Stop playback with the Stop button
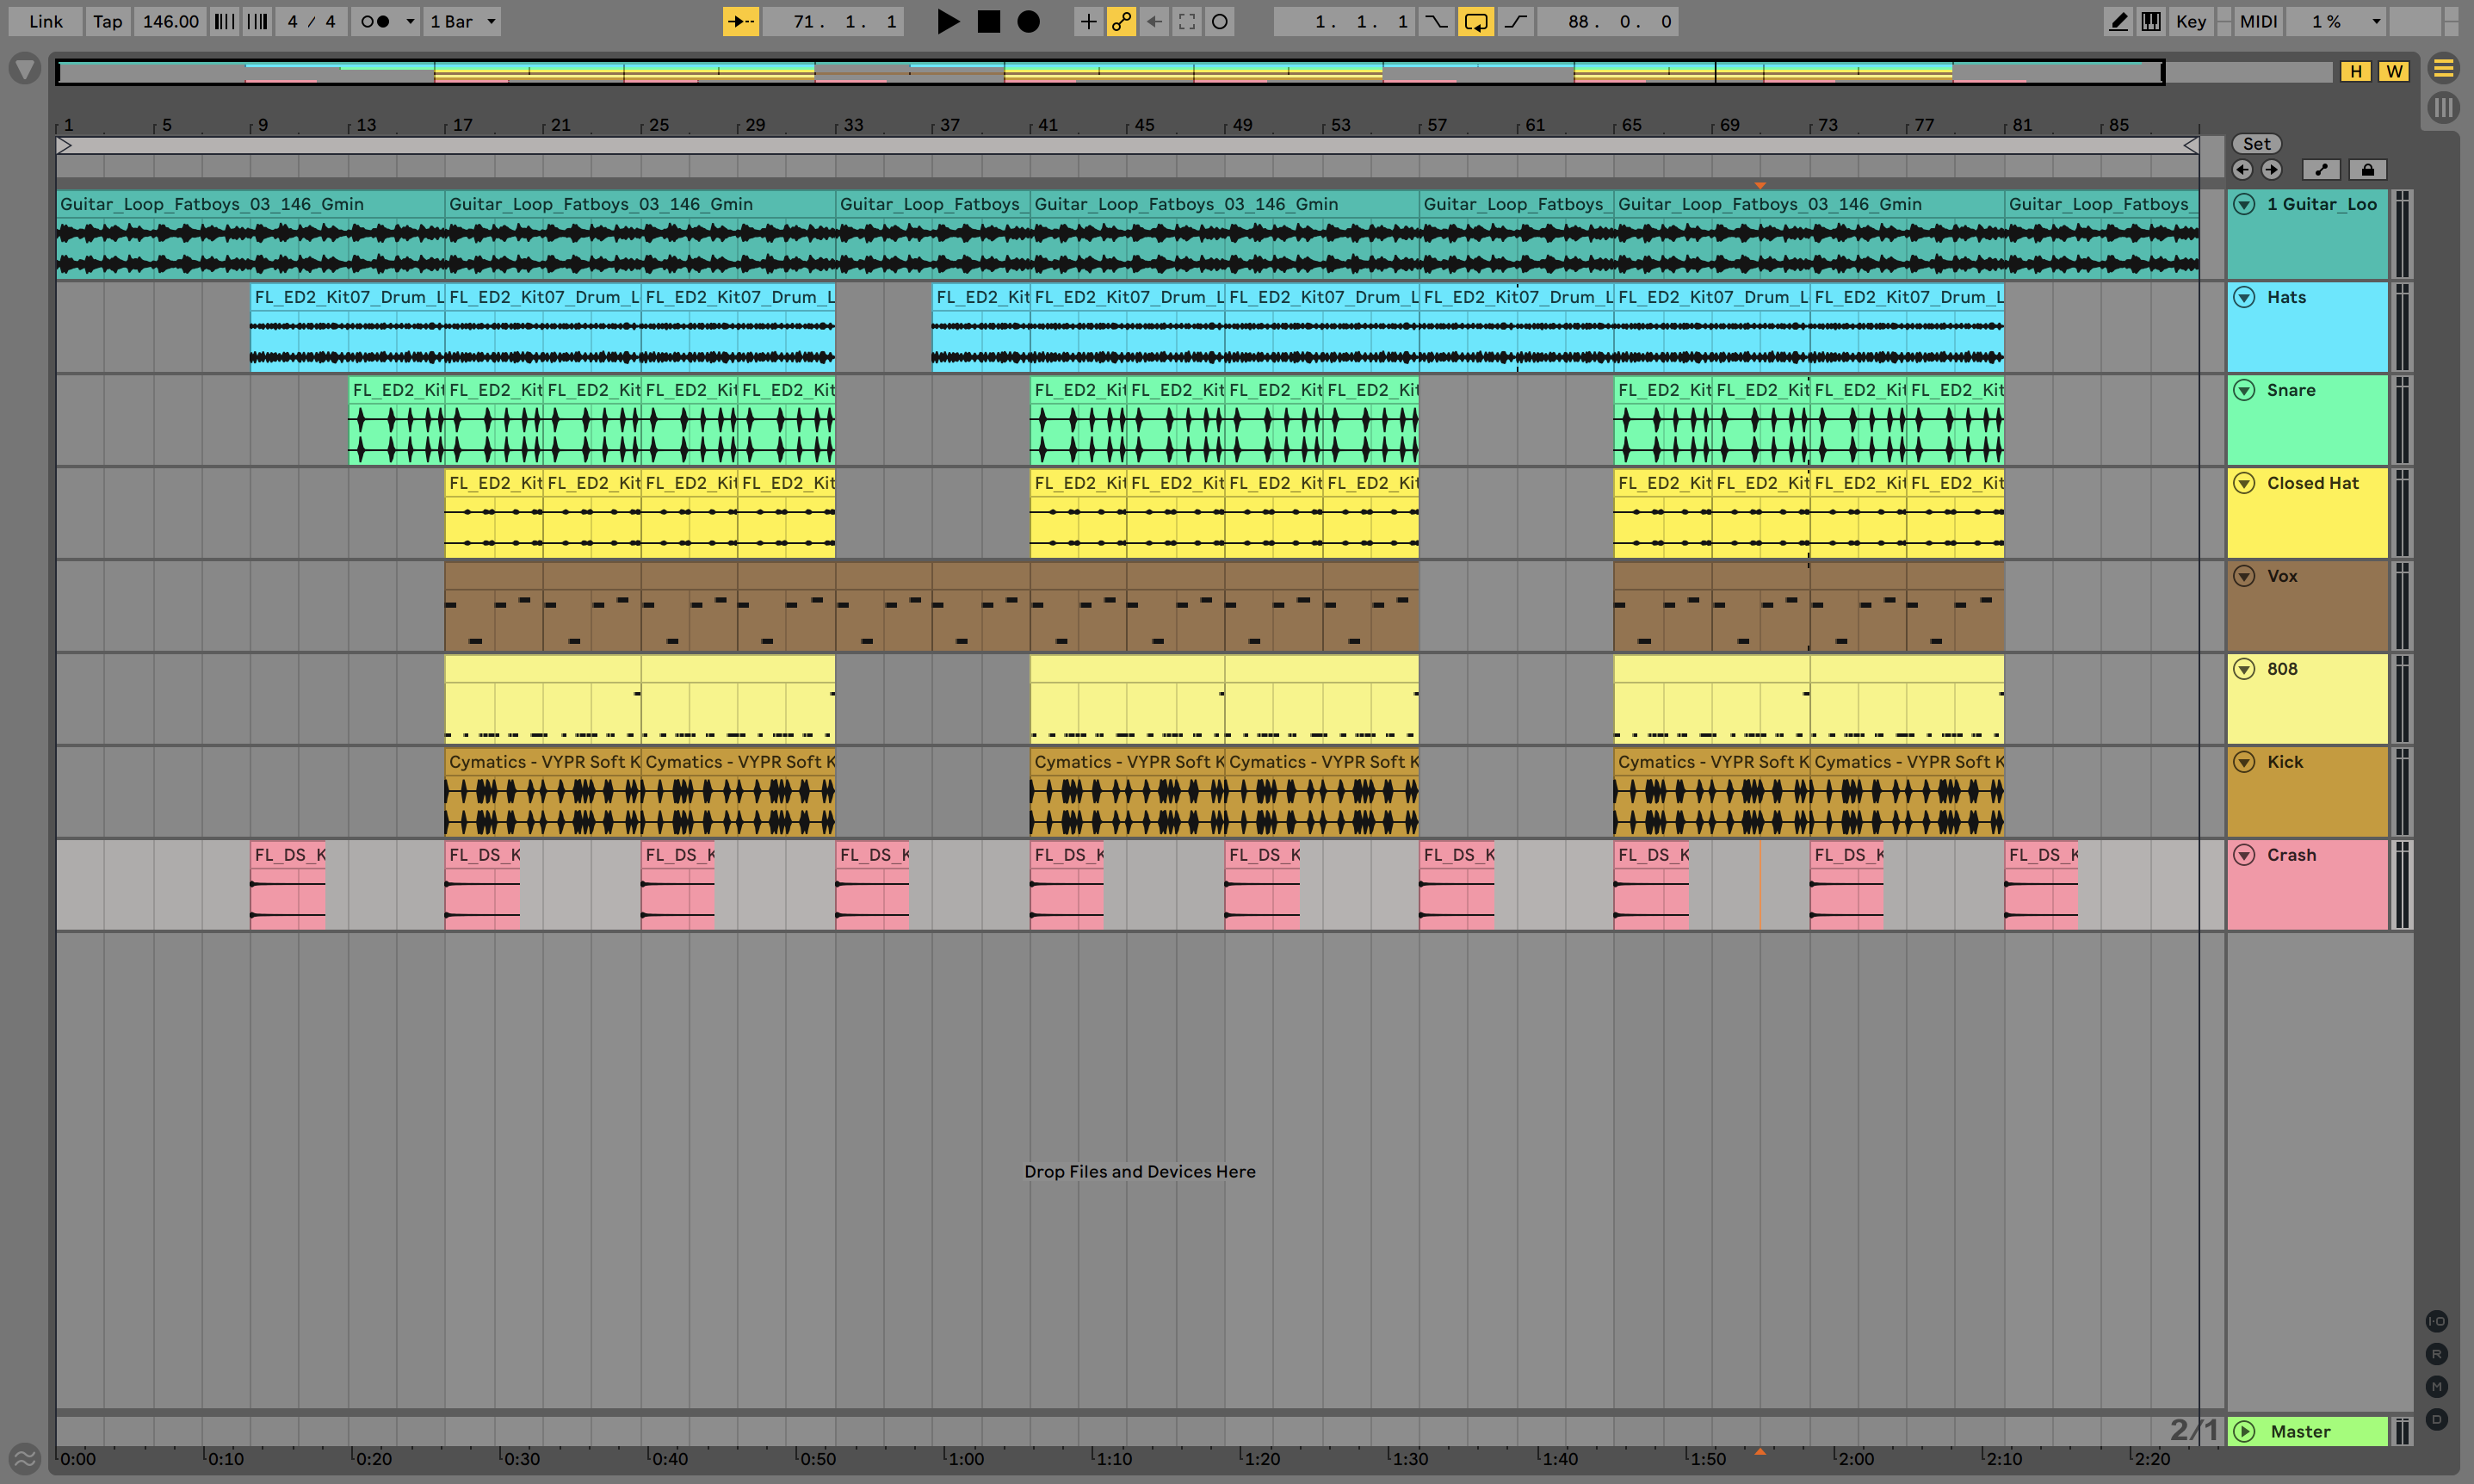 988,21
